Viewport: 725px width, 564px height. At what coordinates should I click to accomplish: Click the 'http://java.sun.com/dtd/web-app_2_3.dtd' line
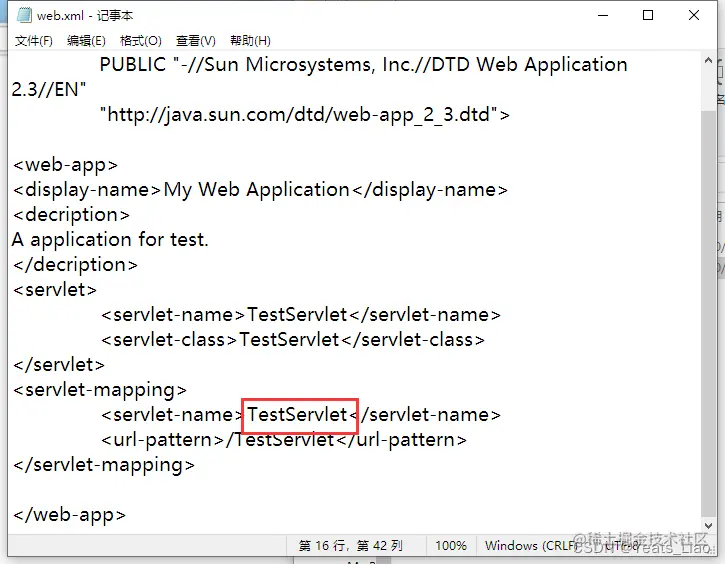pyautogui.click(x=305, y=115)
